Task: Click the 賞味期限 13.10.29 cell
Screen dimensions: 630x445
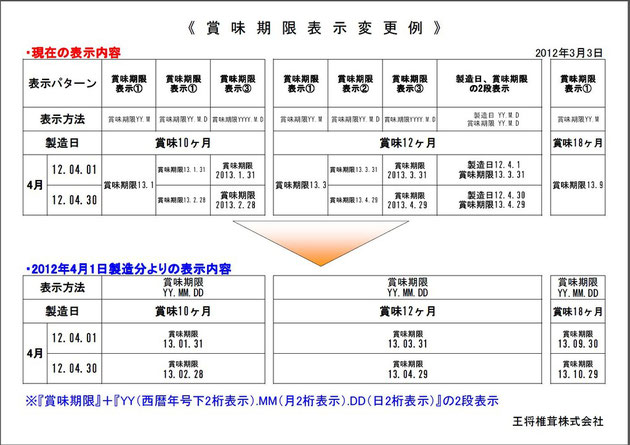Action: [578, 369]
